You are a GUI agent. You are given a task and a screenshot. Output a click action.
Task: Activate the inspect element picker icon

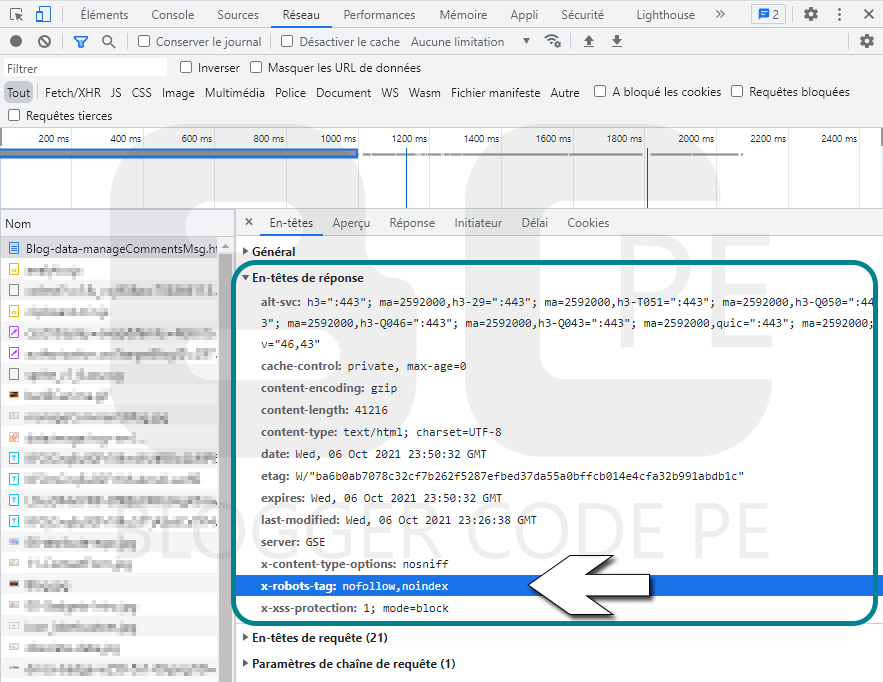(17, 15)
